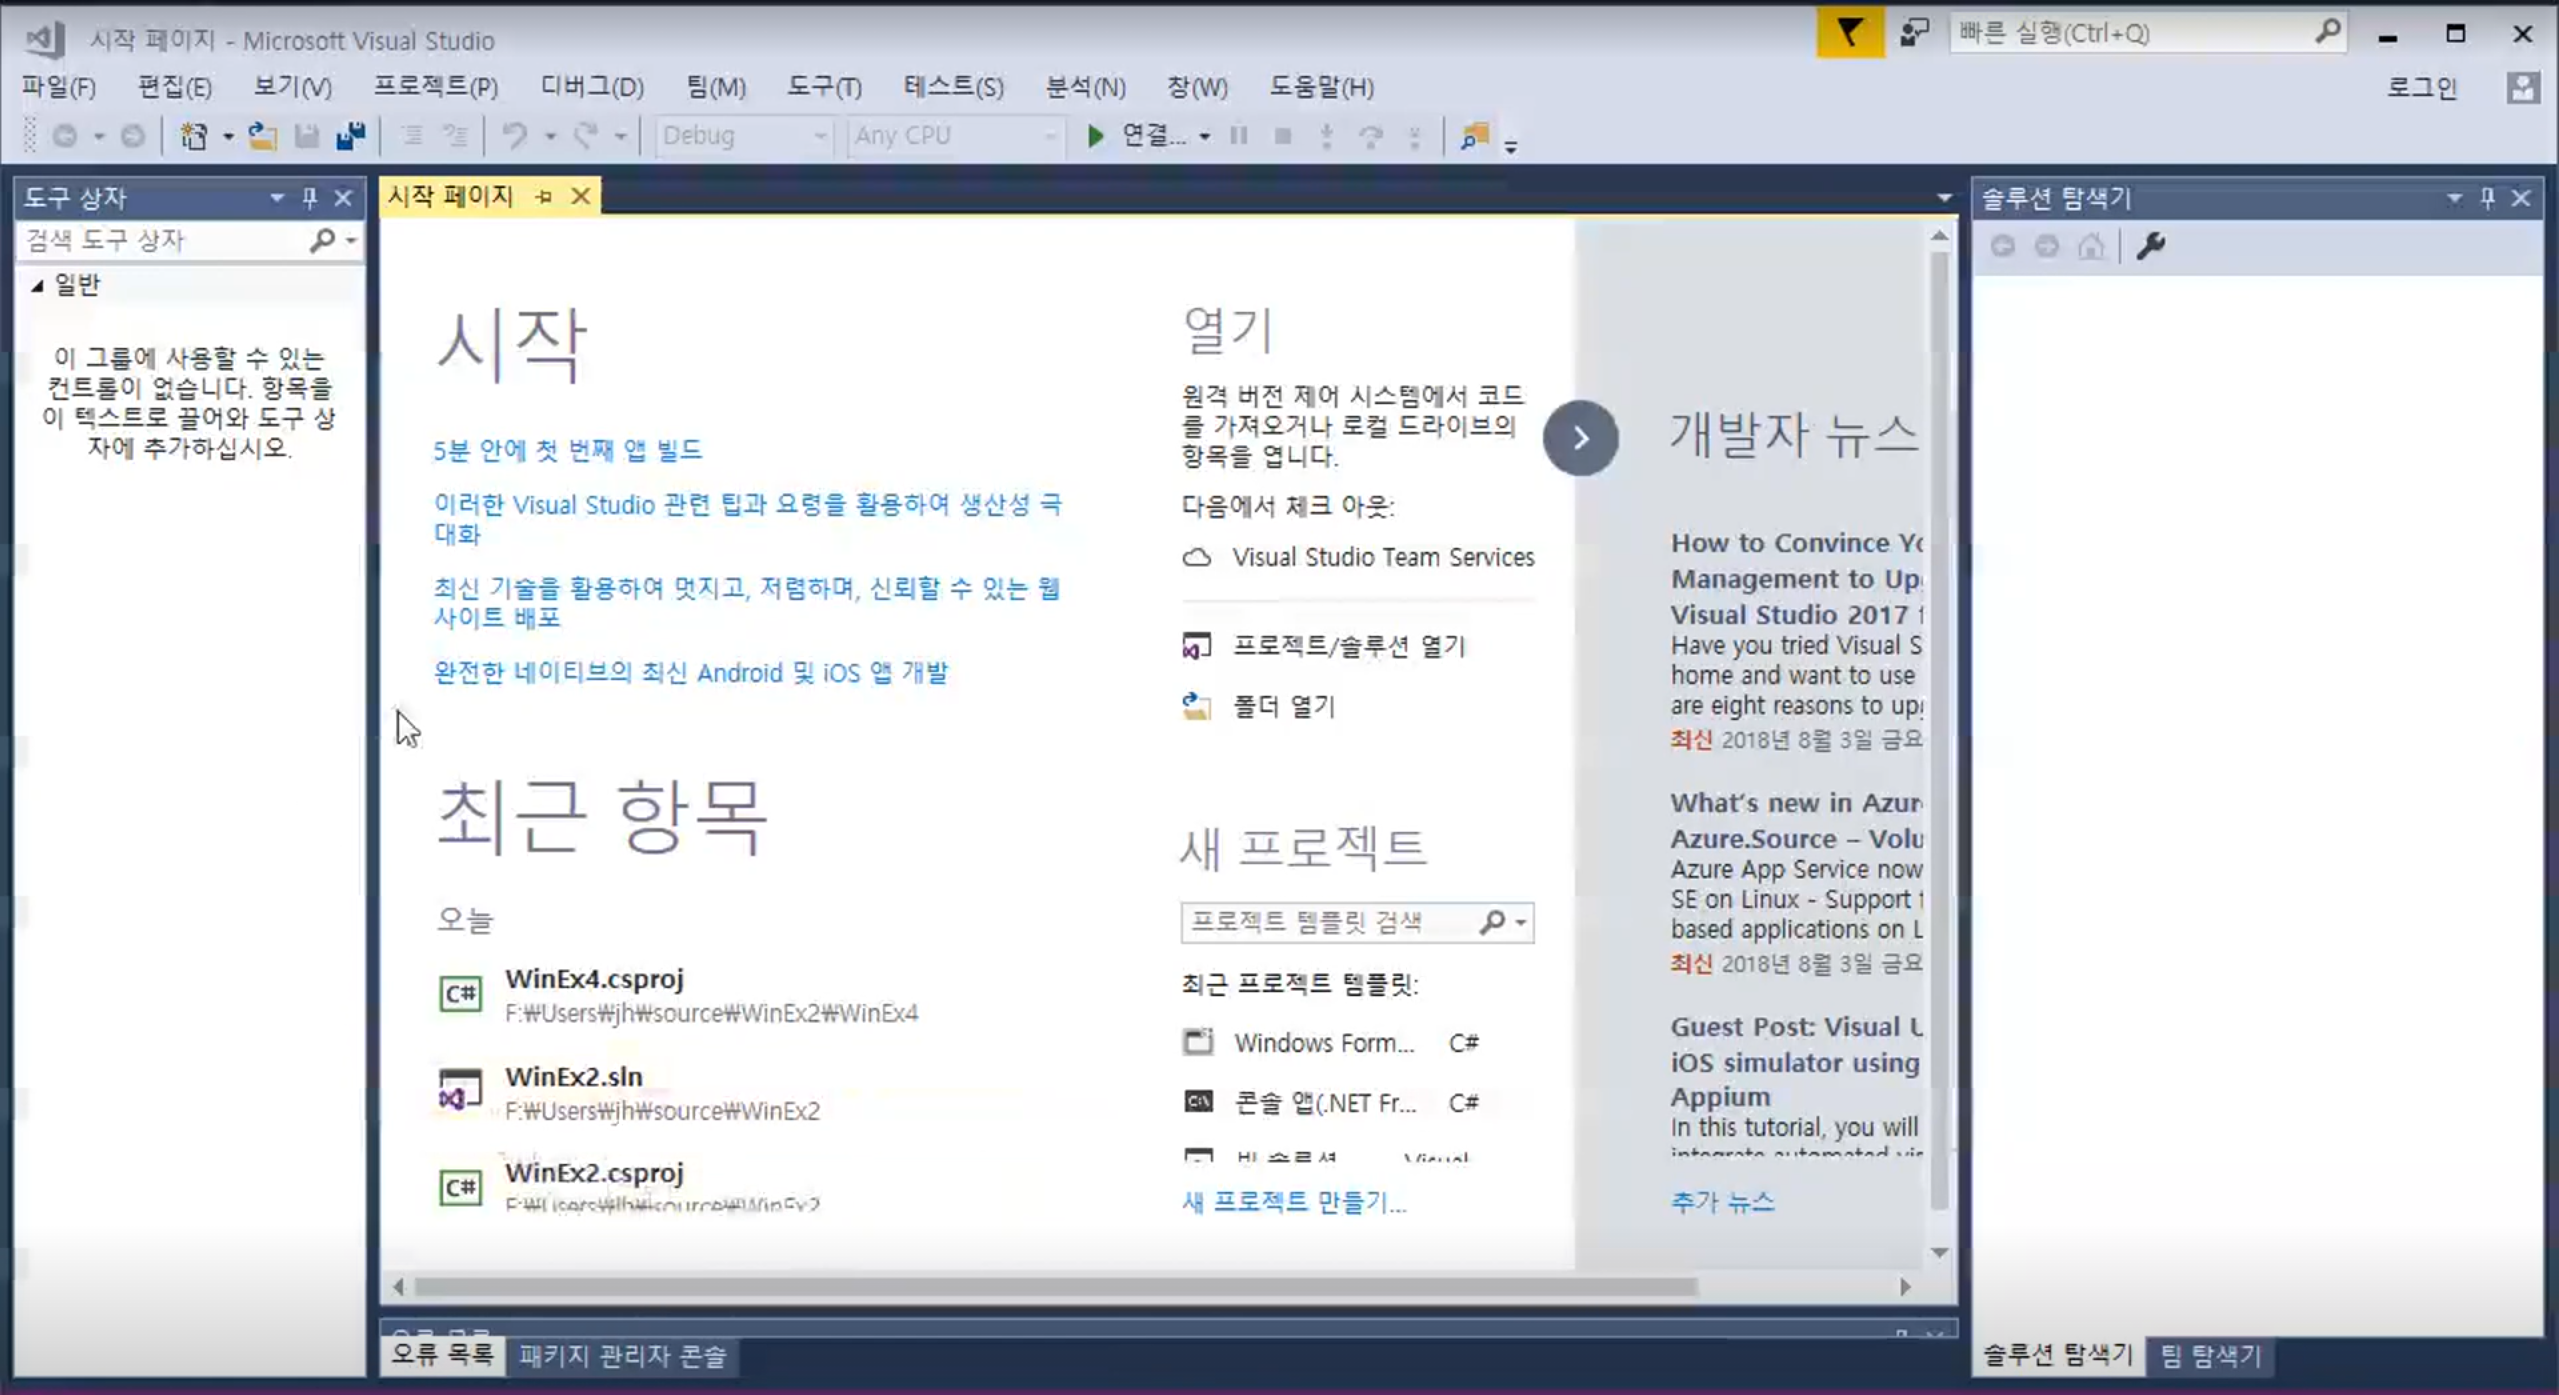Screen dimensions: 2559x1395
Task: Click the toolbox search magnifier icon
Action: pos(322,240)
